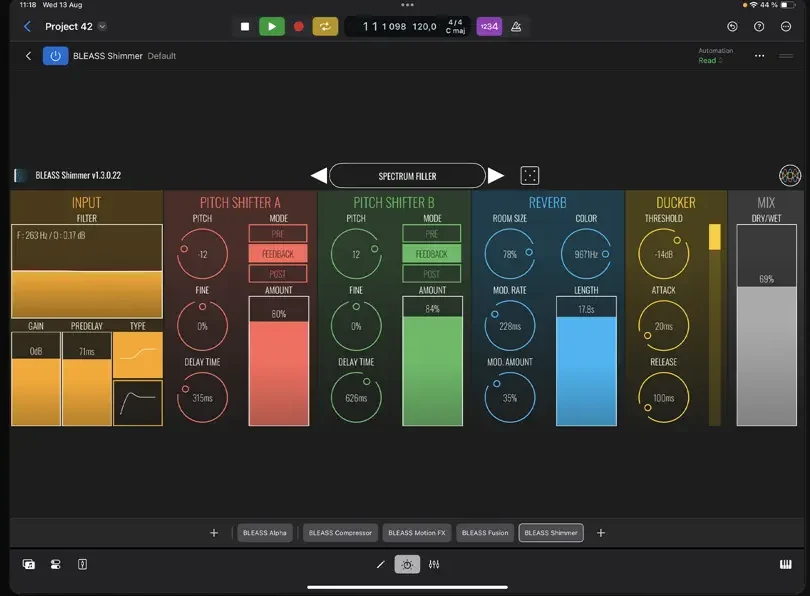Select the previous preset arrow

pos(319,176)
